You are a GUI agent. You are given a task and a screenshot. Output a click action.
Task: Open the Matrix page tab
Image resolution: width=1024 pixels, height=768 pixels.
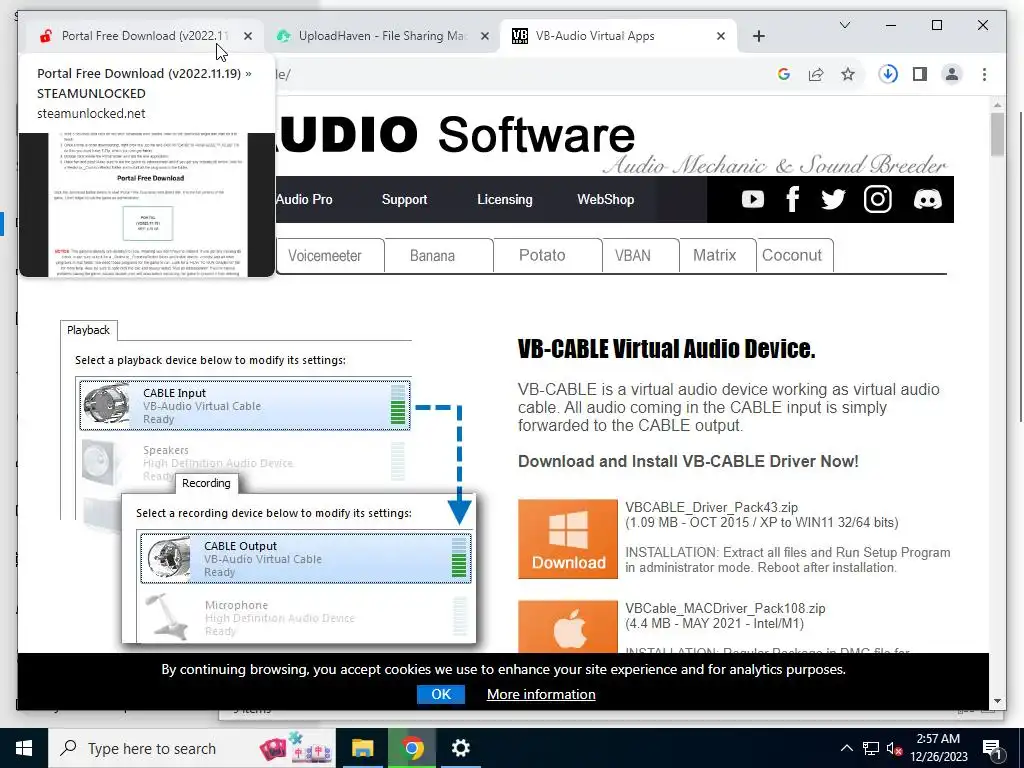pos(717,255)
